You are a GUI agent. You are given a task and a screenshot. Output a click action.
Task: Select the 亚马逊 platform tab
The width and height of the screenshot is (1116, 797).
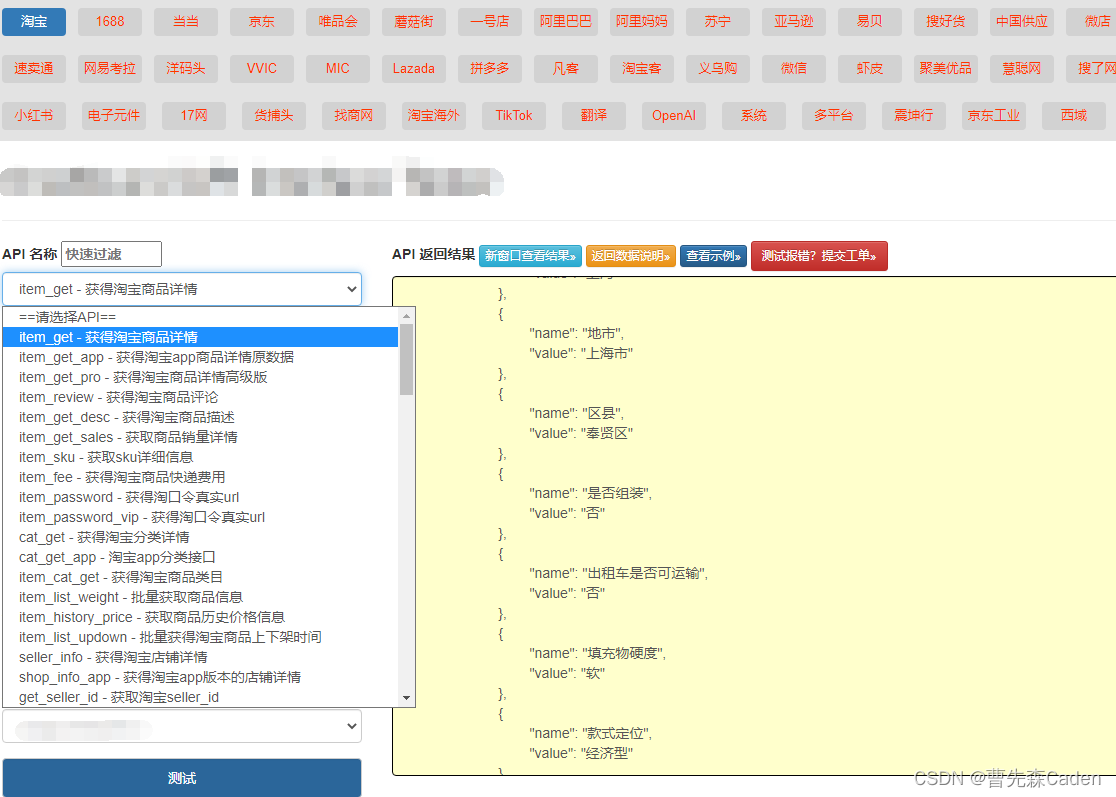point(794,21)
